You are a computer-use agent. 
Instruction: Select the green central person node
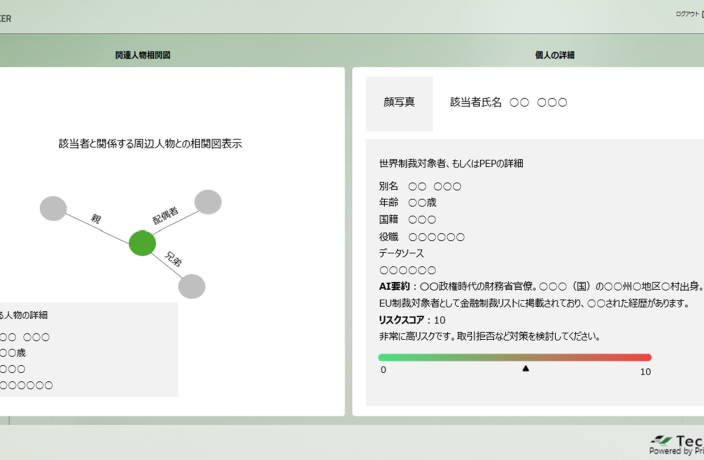(x=142, y=243)
